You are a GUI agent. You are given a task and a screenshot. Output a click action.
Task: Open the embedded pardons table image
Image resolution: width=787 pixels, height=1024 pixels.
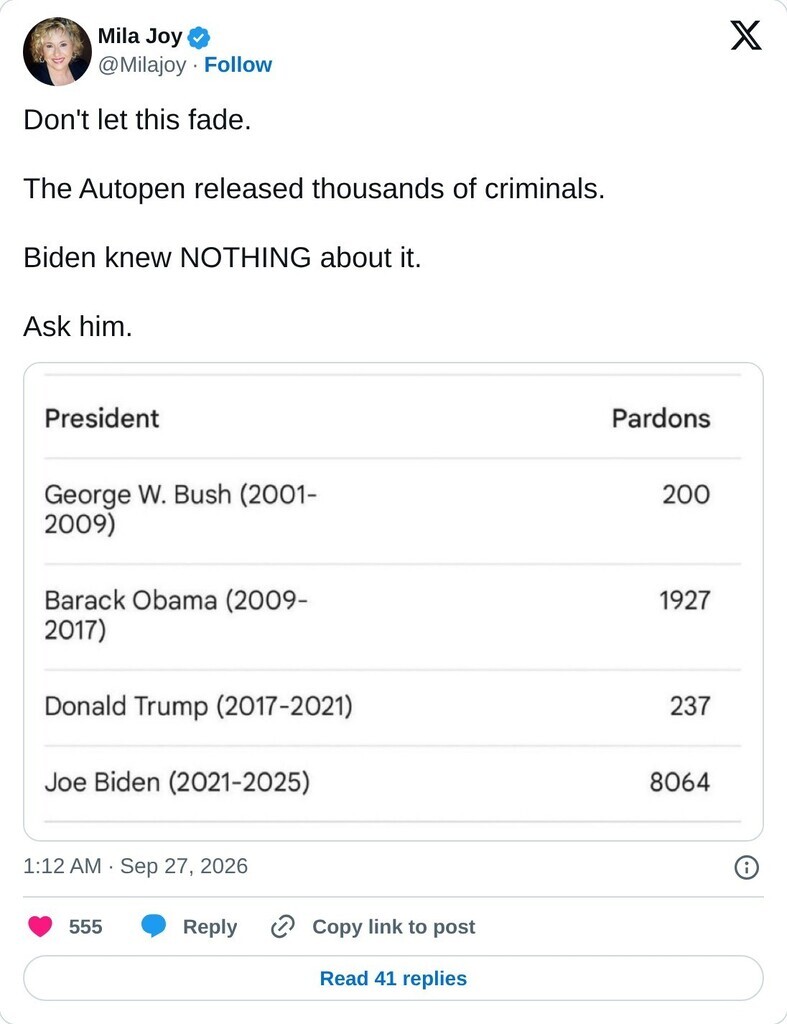tap(393, 601)
